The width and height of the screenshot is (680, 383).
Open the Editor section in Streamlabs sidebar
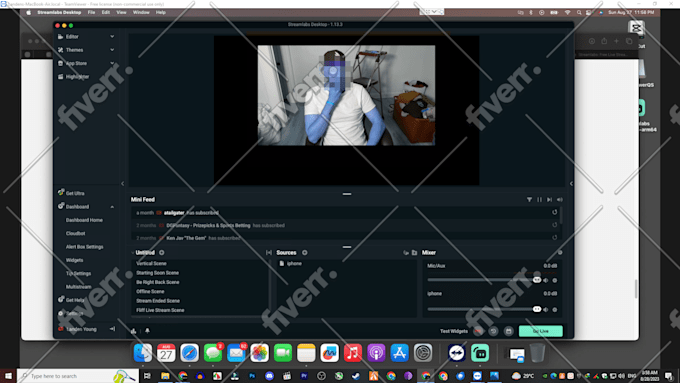(72, 37)
